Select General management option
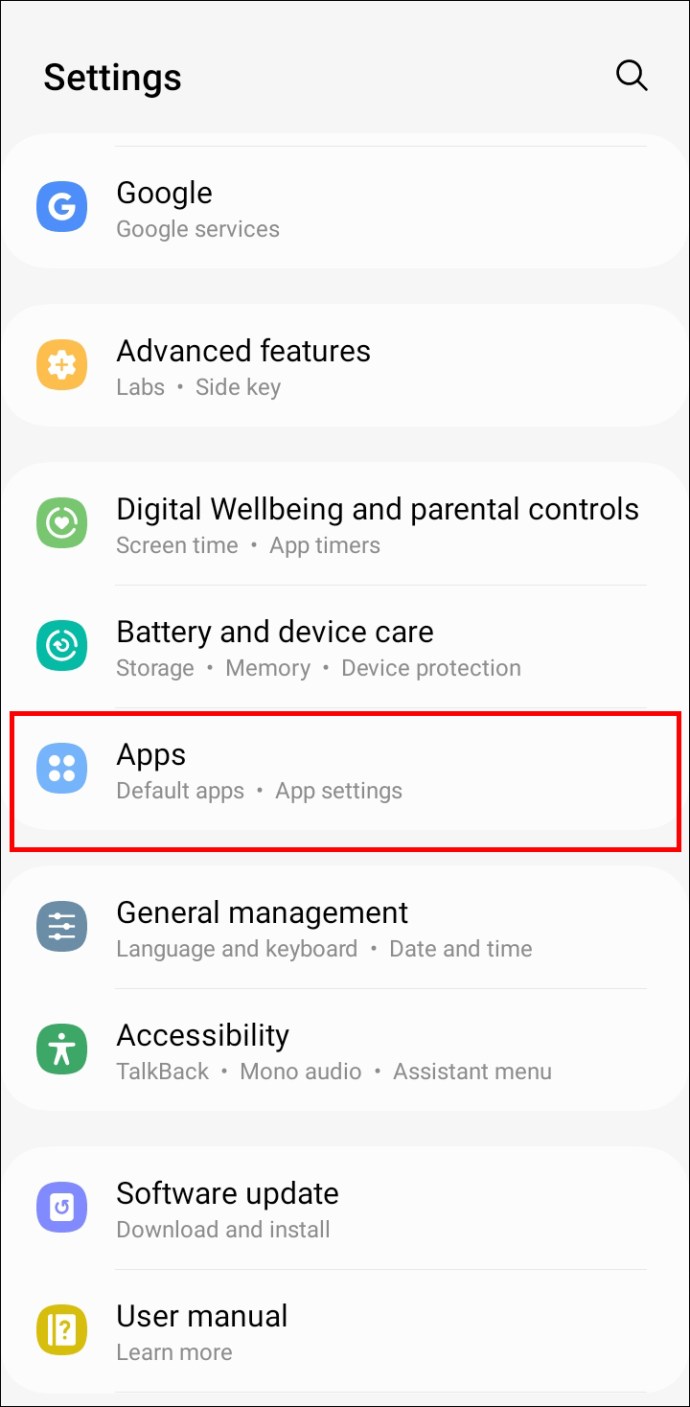690x1407 pixels. pyautogui.click(x=345, y=927)
